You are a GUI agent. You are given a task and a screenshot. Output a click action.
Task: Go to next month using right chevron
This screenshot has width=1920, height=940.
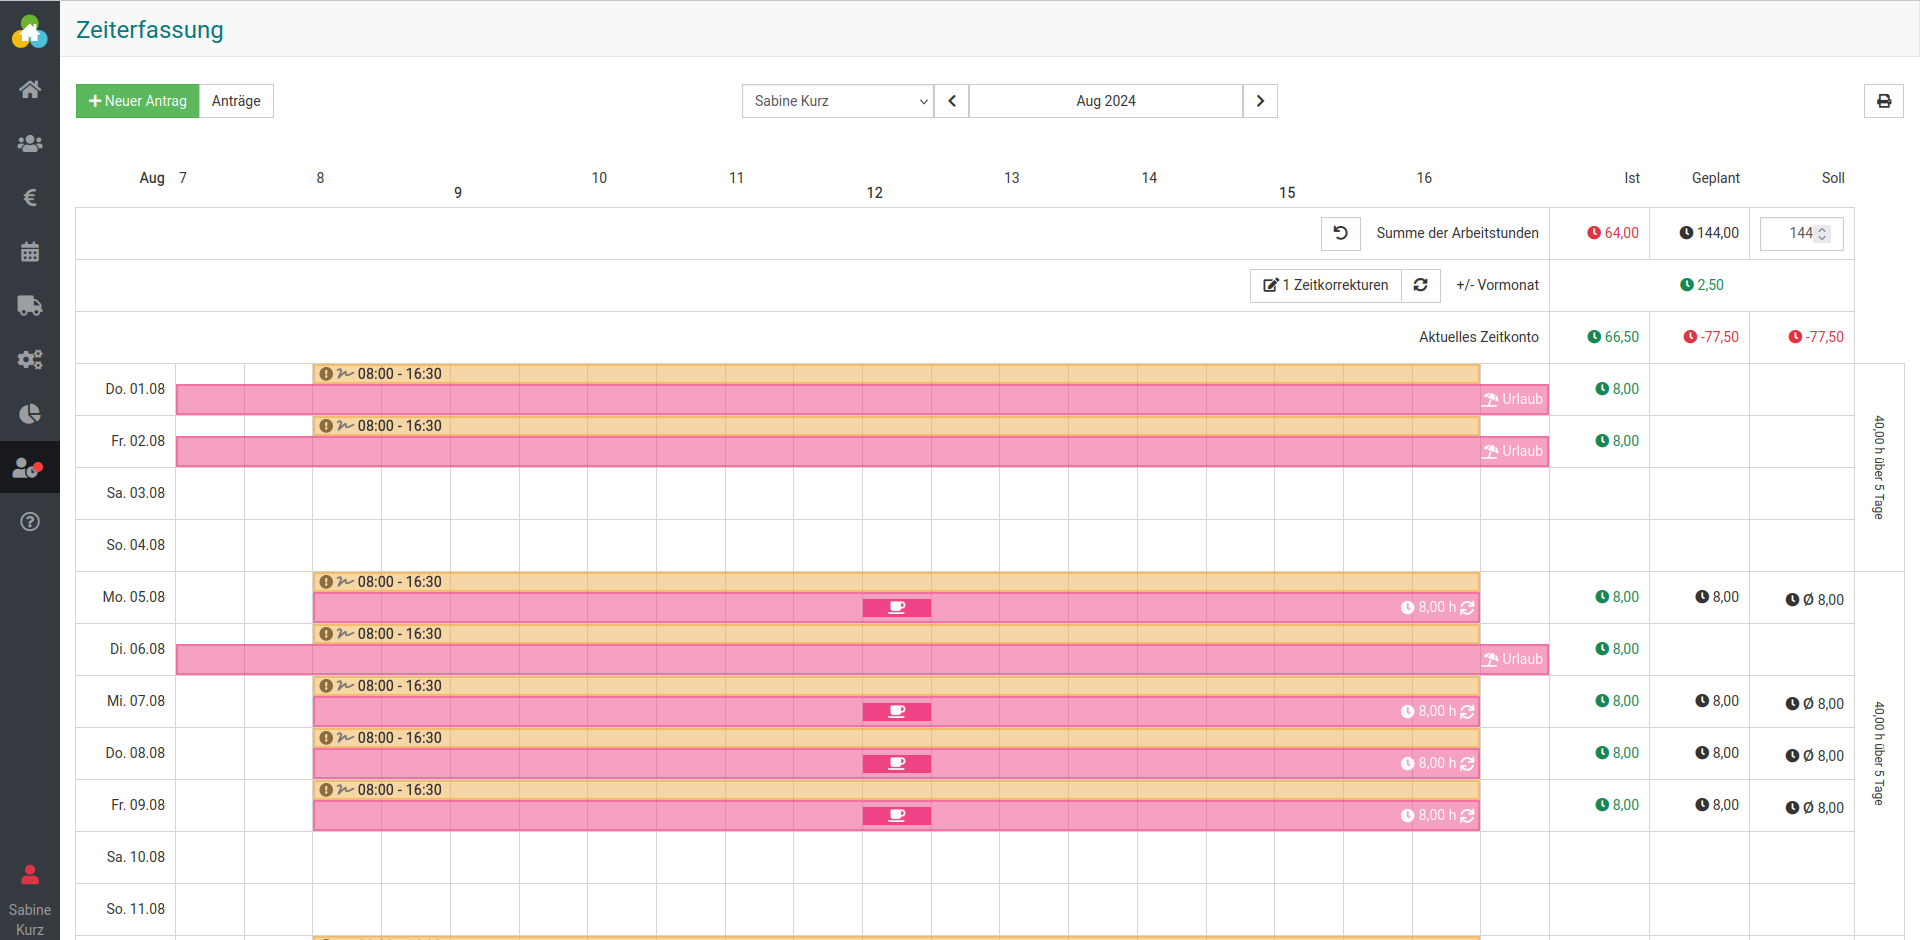click(x=1260, y=101)
